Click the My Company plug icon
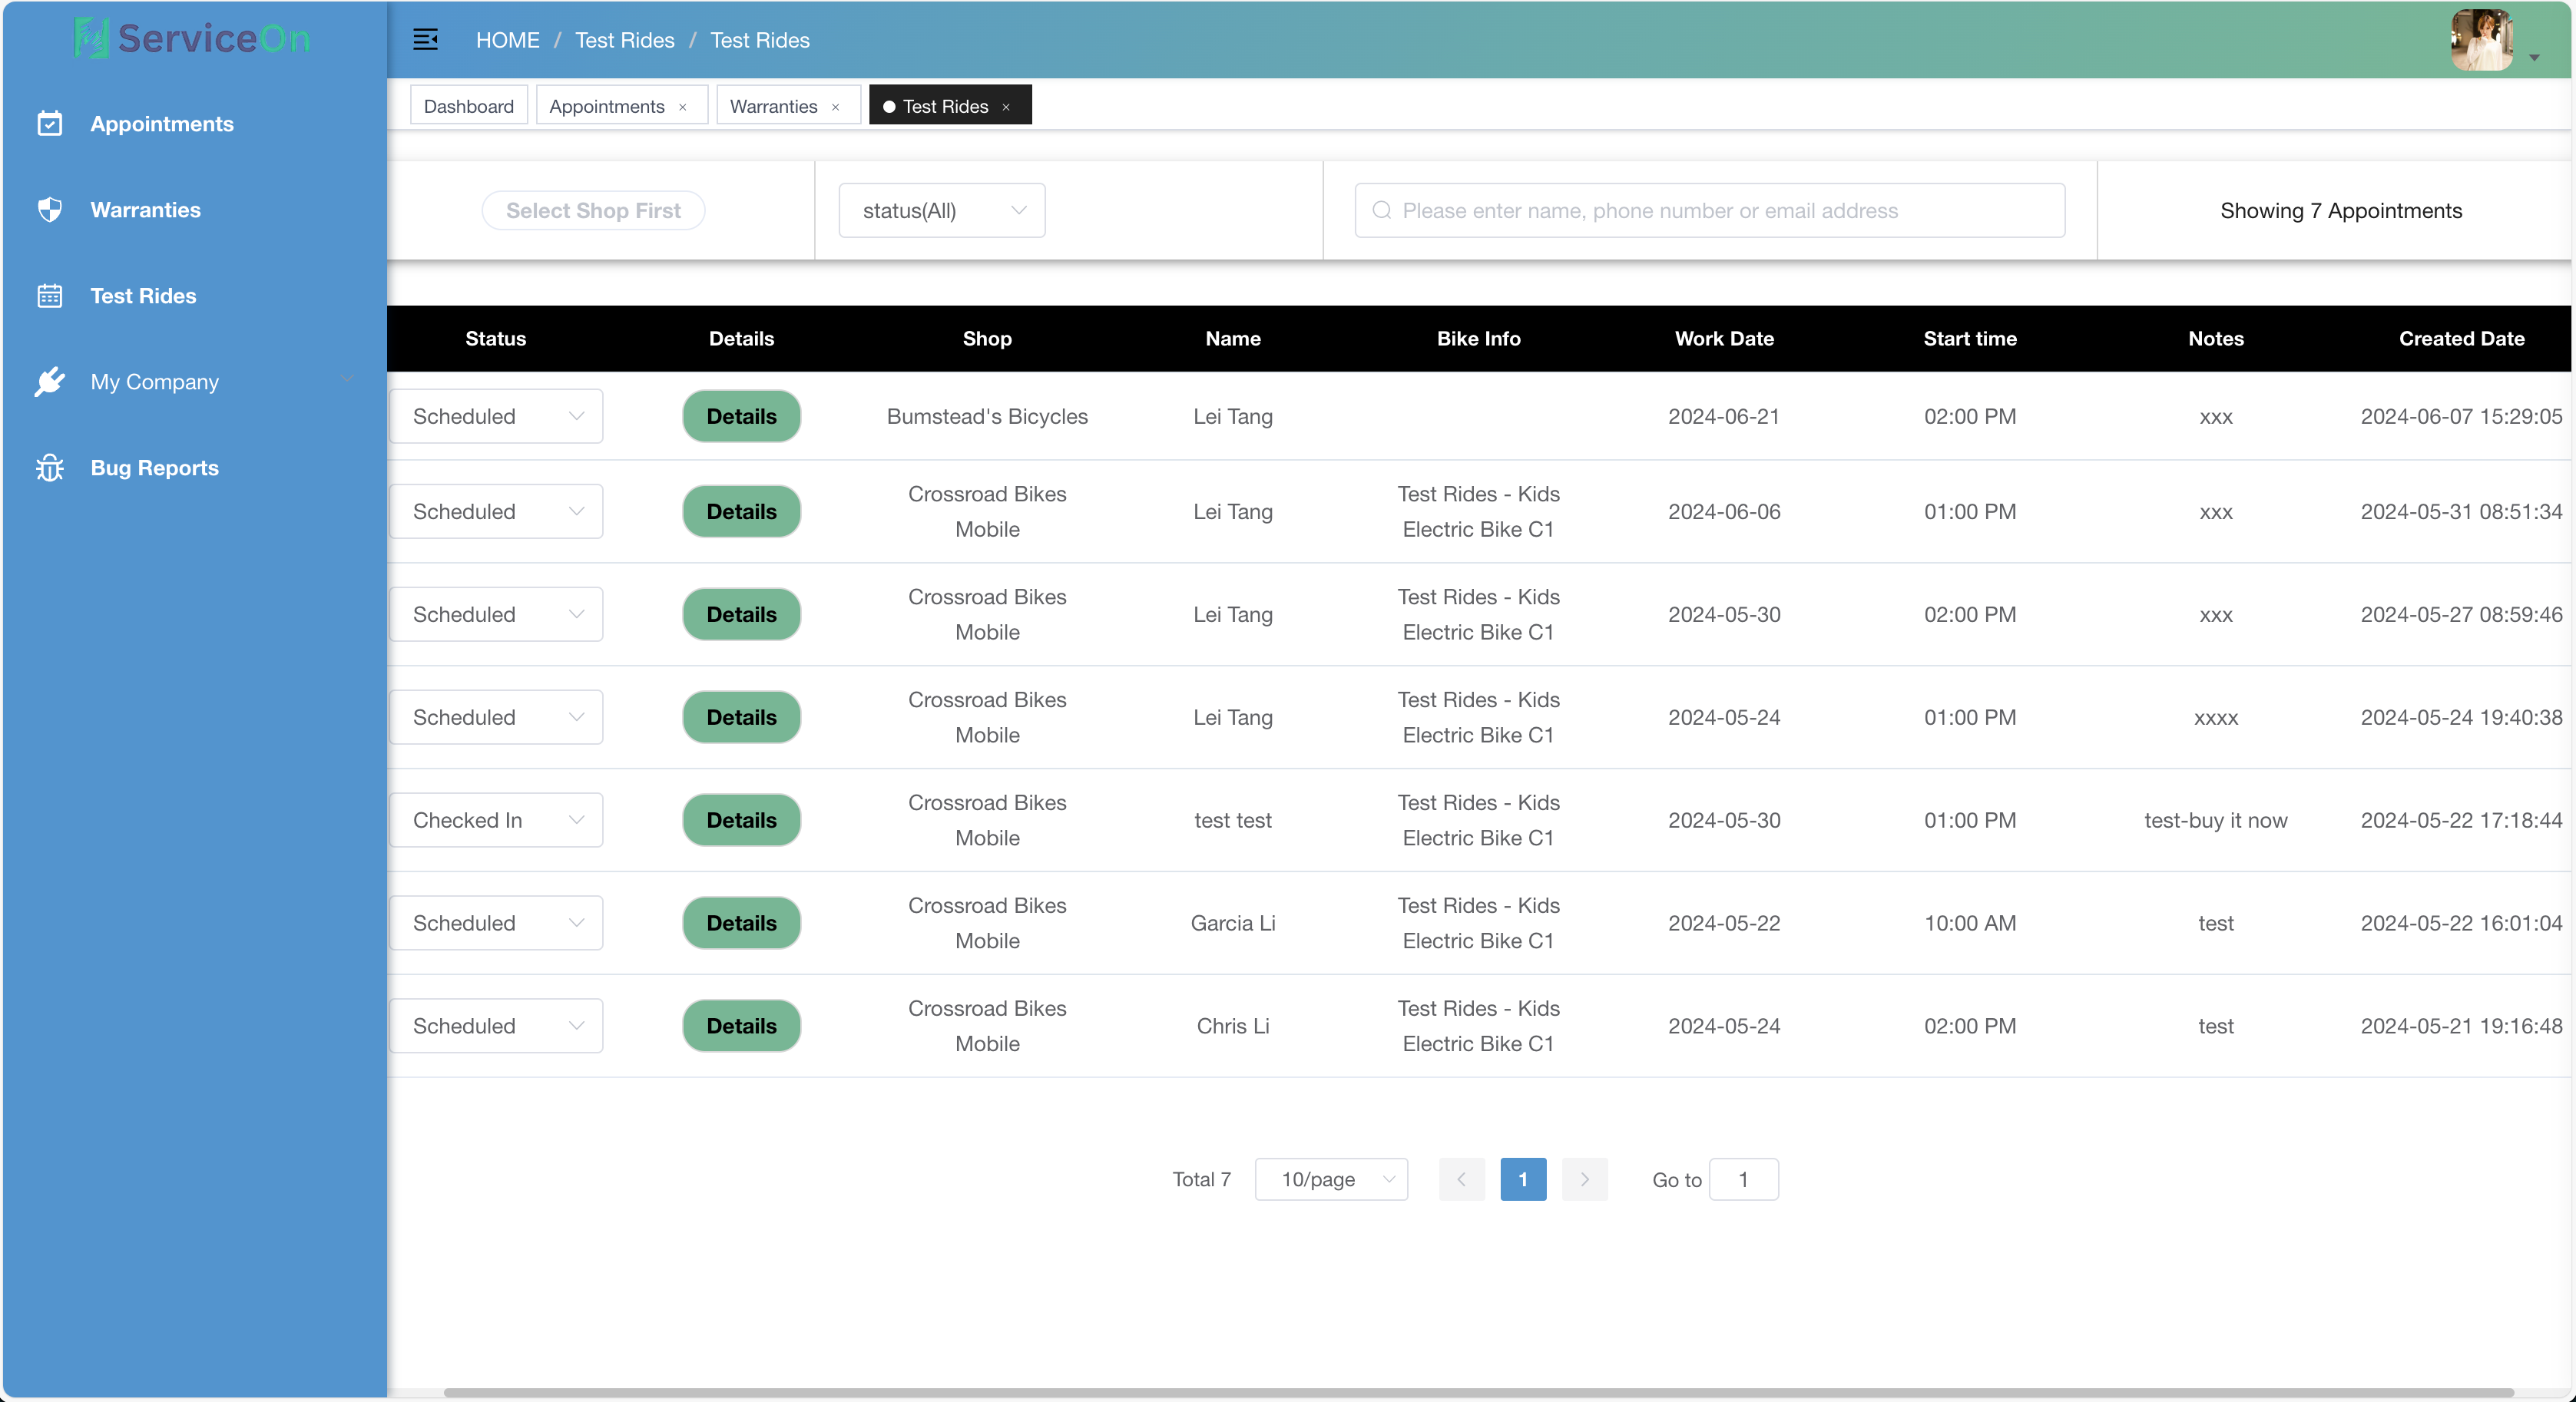The image size is (2576, 1402). [x=49, y=382]
